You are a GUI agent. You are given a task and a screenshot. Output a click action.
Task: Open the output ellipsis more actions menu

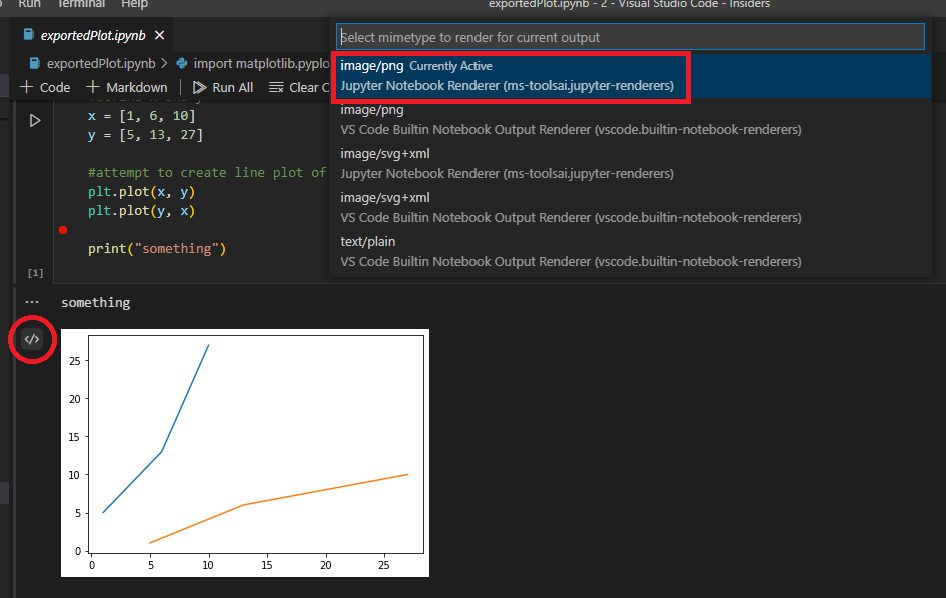pos(32,302)
